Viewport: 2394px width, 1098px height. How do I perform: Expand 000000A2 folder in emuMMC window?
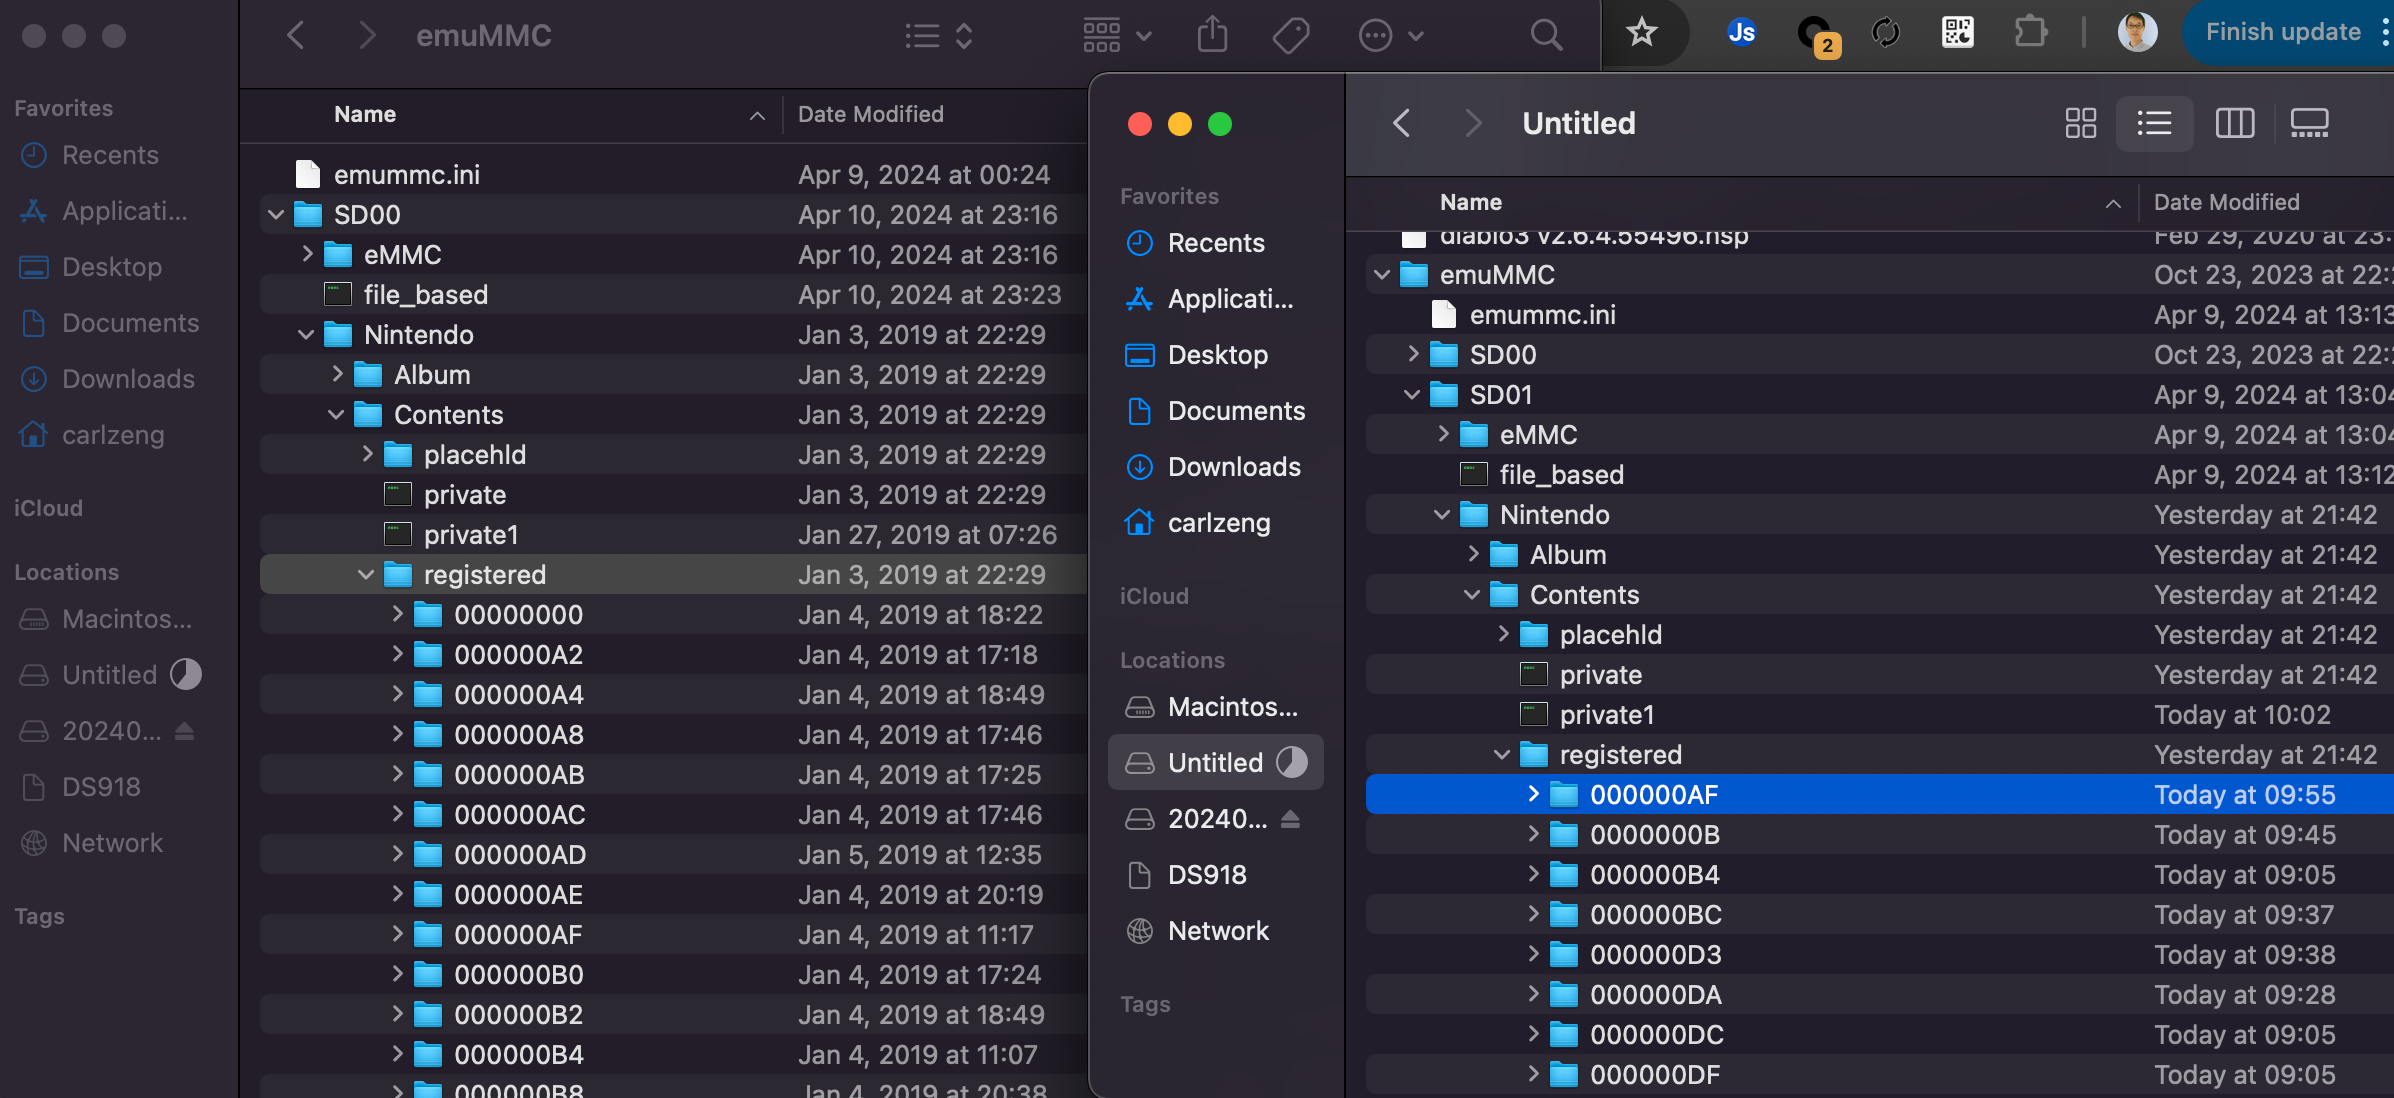point(397,655)
